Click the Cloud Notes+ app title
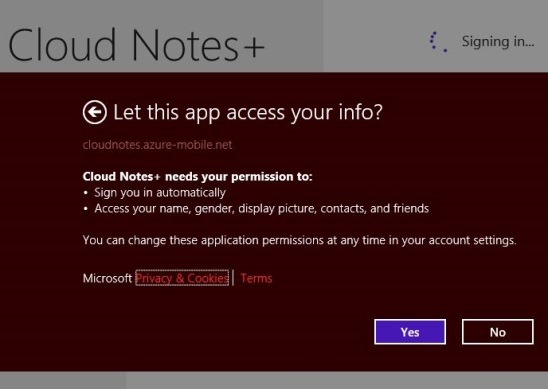 click(x=136, y=45)
